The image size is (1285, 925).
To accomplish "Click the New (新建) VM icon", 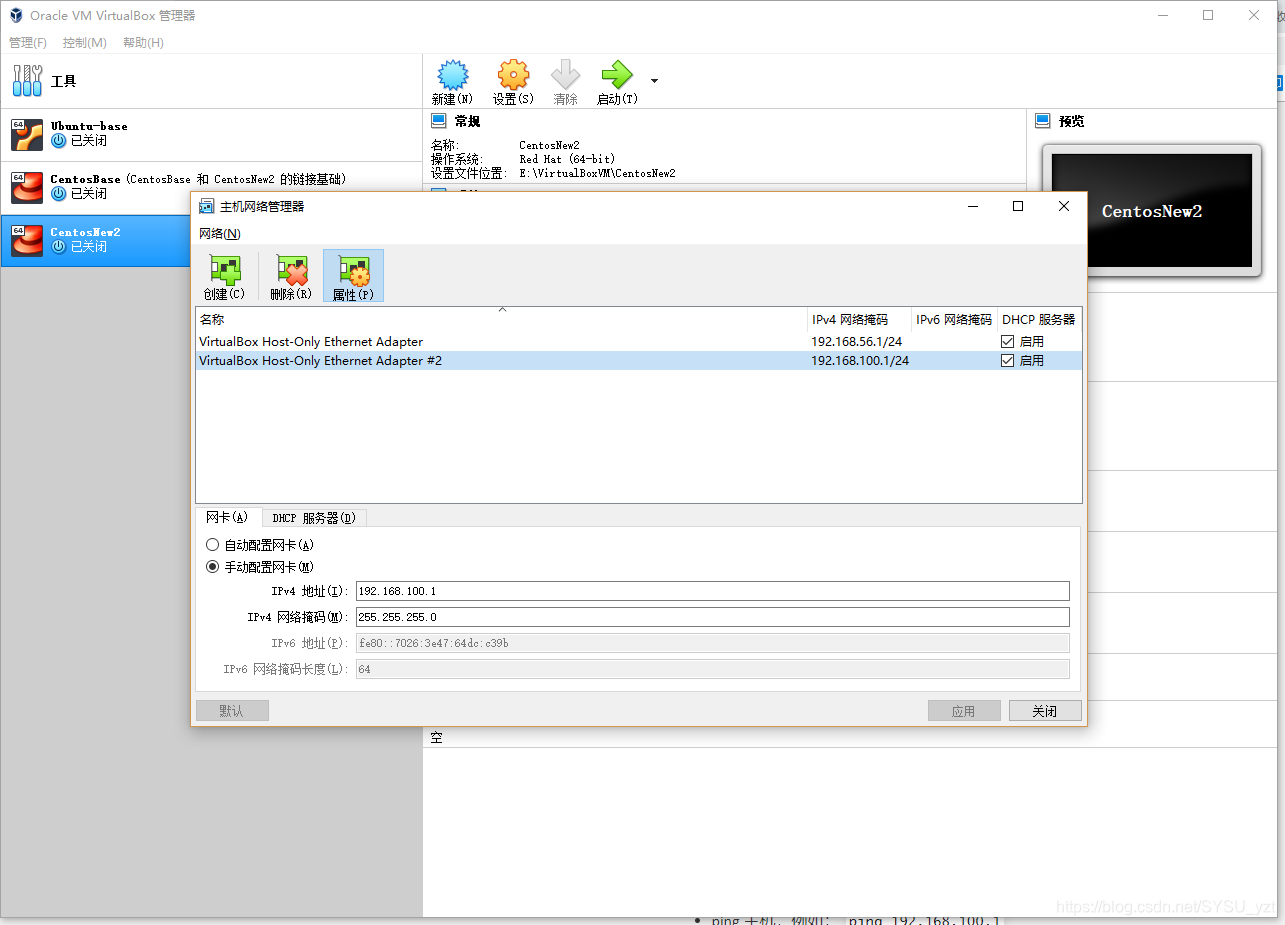I will point(452,75).
